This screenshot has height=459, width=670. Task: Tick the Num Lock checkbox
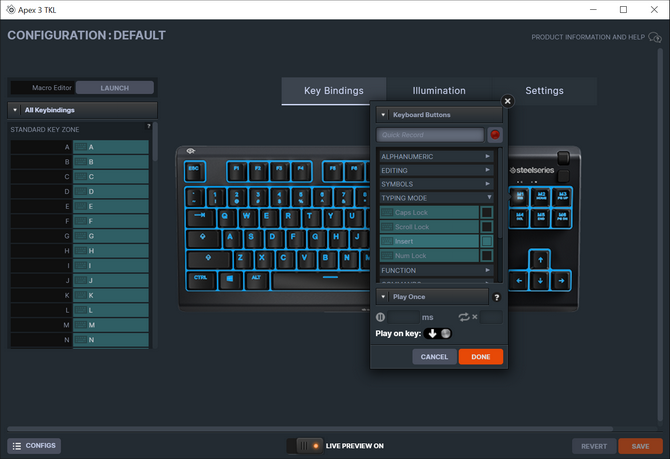pyautogui.click(x=487, y=256)
